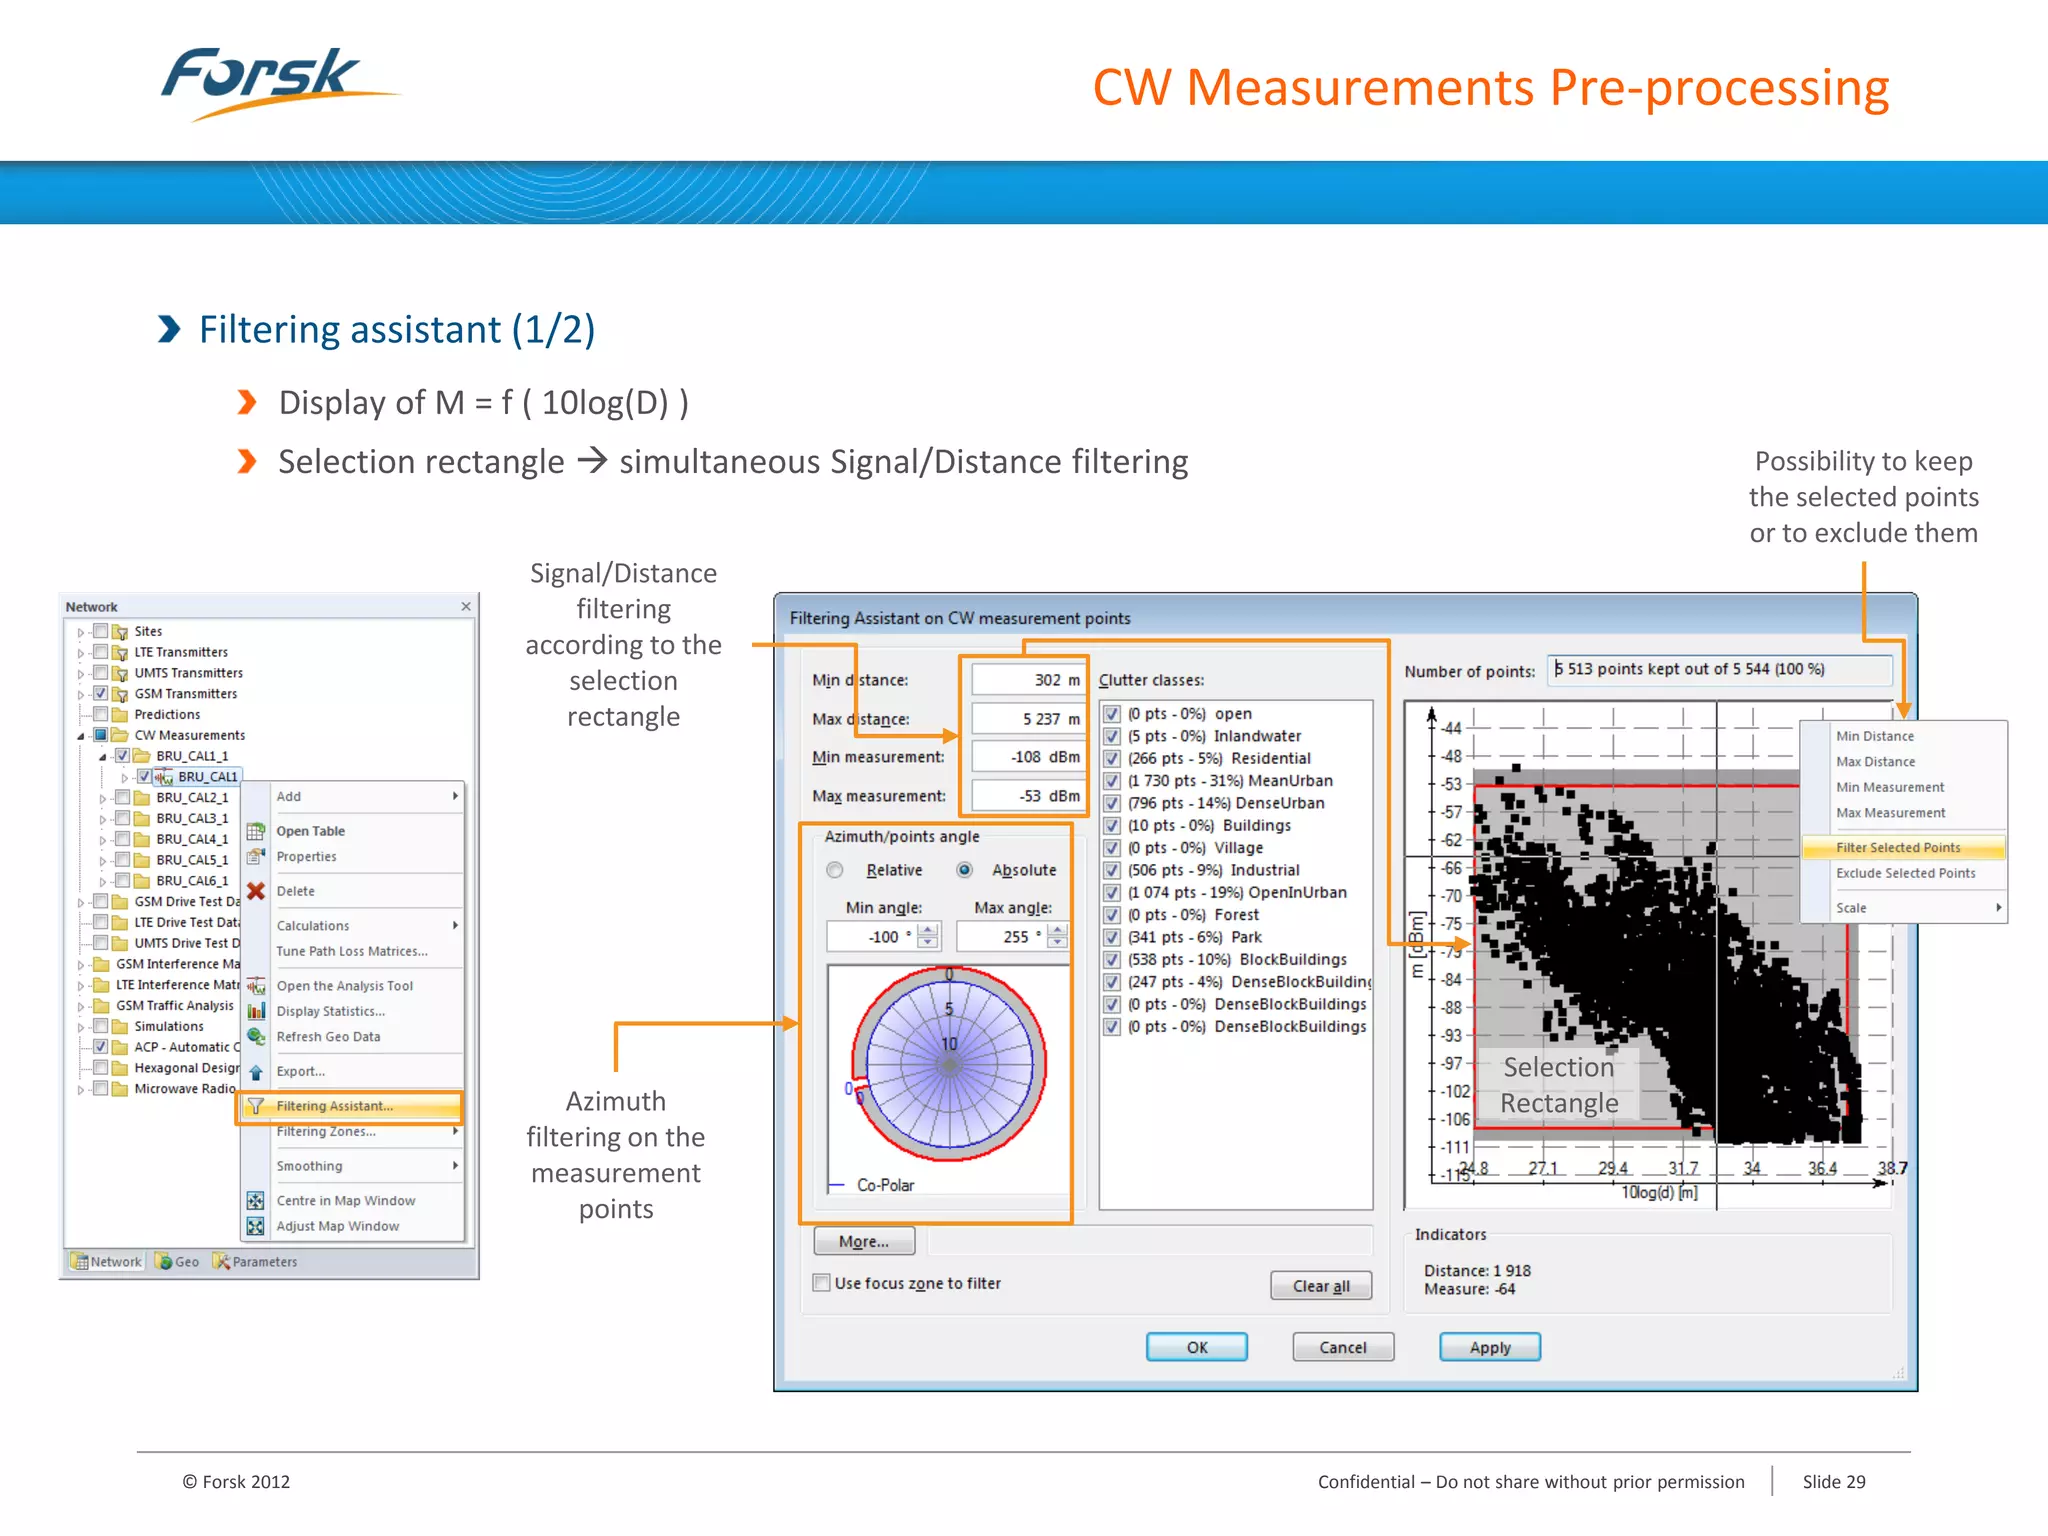The image size is (2048, 1536).
Task: Click the Cancel button
Action: pos(1343,1348)
